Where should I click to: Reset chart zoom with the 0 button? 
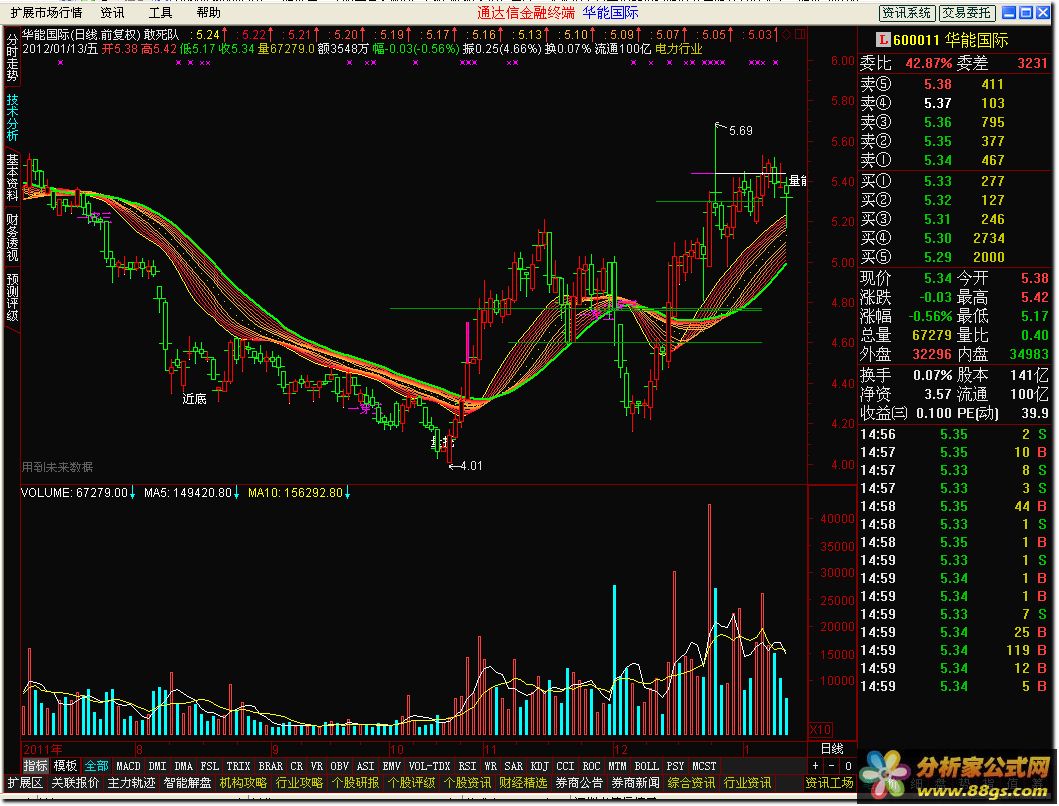(848, 766)
